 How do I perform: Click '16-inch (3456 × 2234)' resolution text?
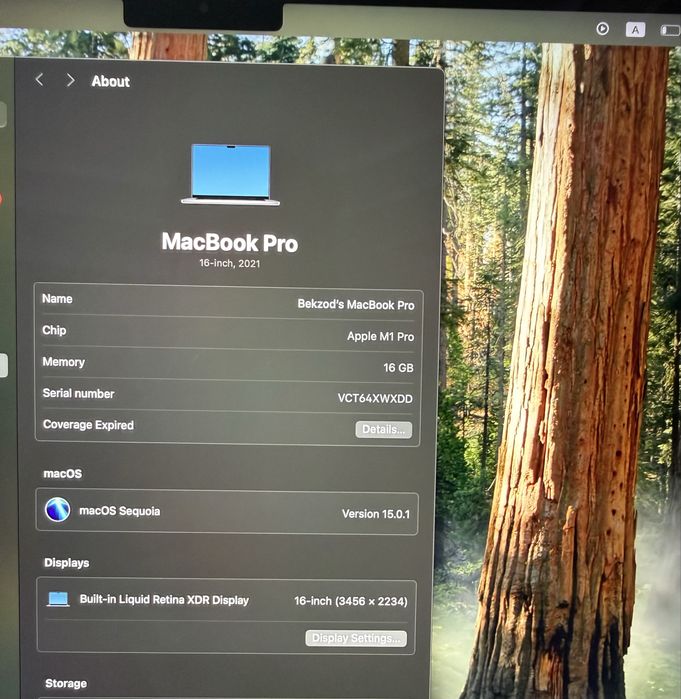tap(350, 601)
